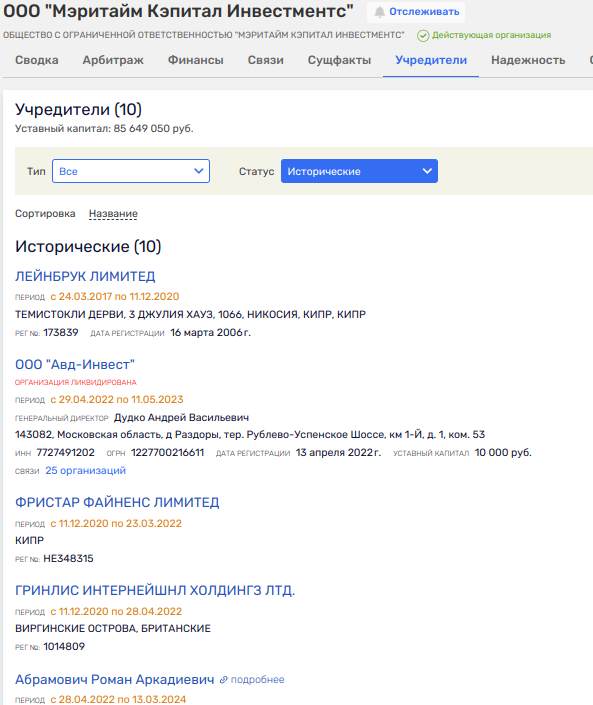Open ГРИНЛИС ИНТЕРНЕЙШНЛ ХОЛДИНГЗ ЛТД. link

(x=155, y=590)
